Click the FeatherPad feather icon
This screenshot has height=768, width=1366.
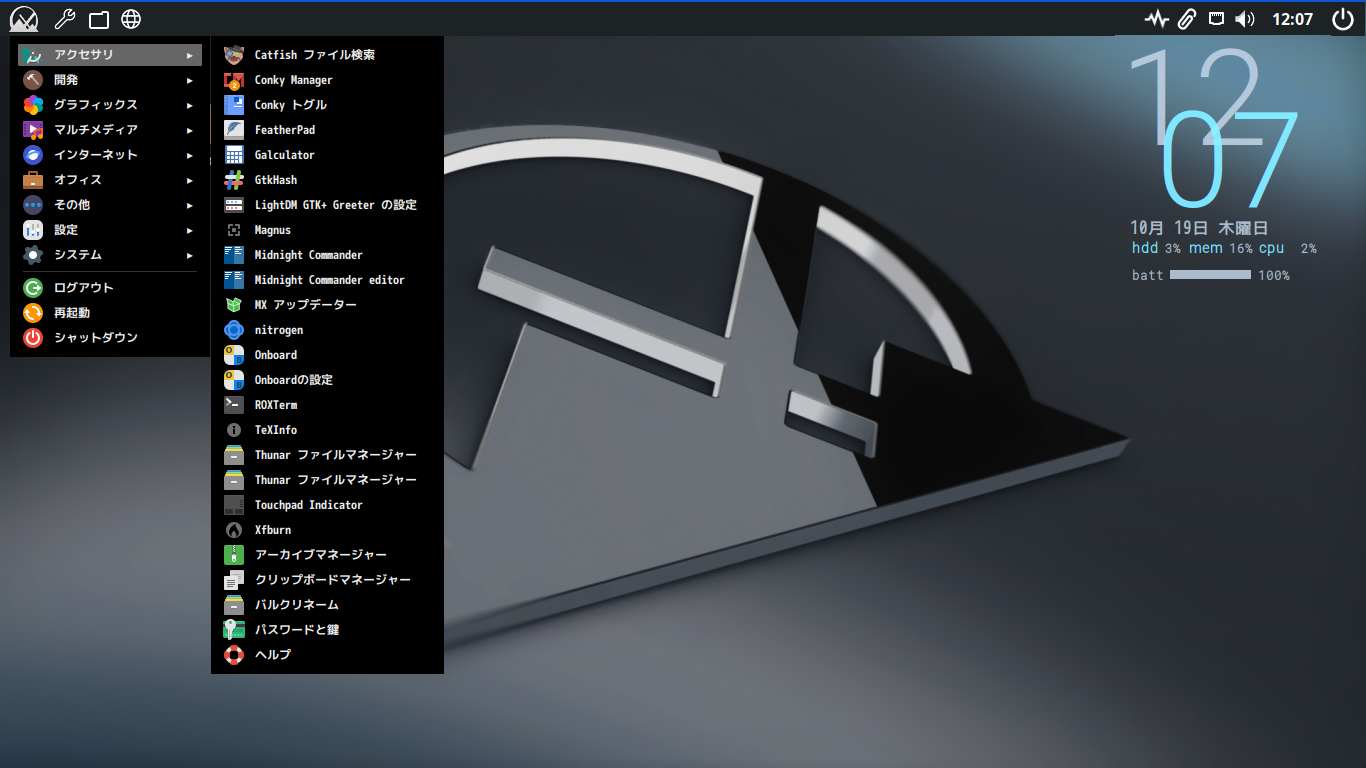(x=234, y=130)
